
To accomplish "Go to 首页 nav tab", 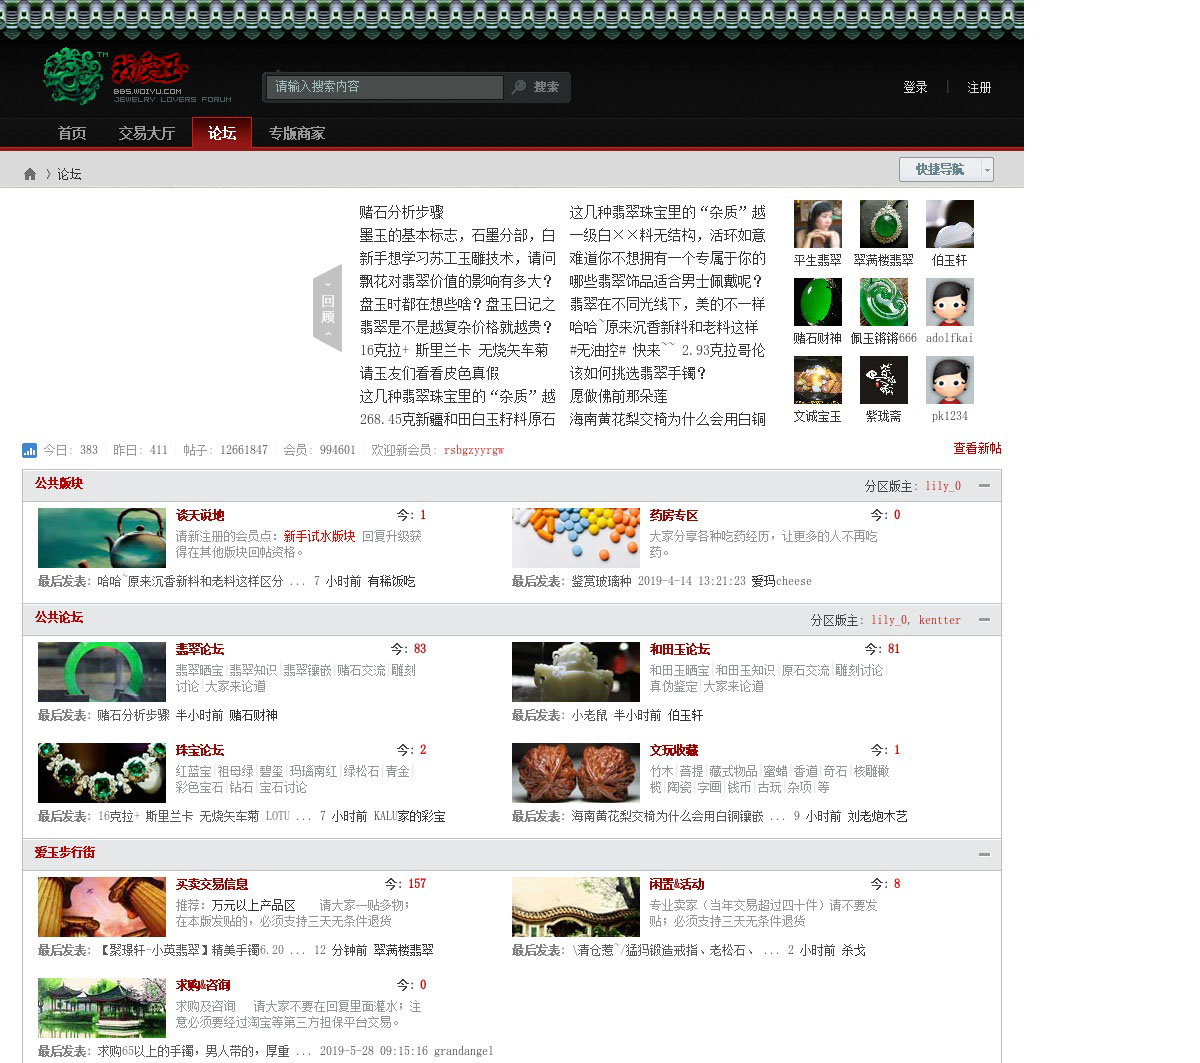I will [72, 133].
